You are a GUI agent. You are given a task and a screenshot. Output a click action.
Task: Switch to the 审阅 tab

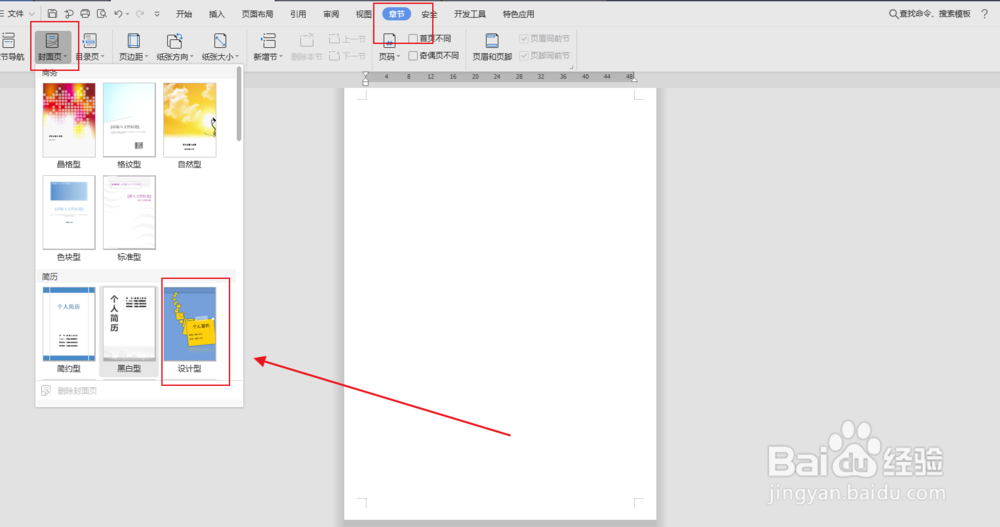click(x=331, y=14)
